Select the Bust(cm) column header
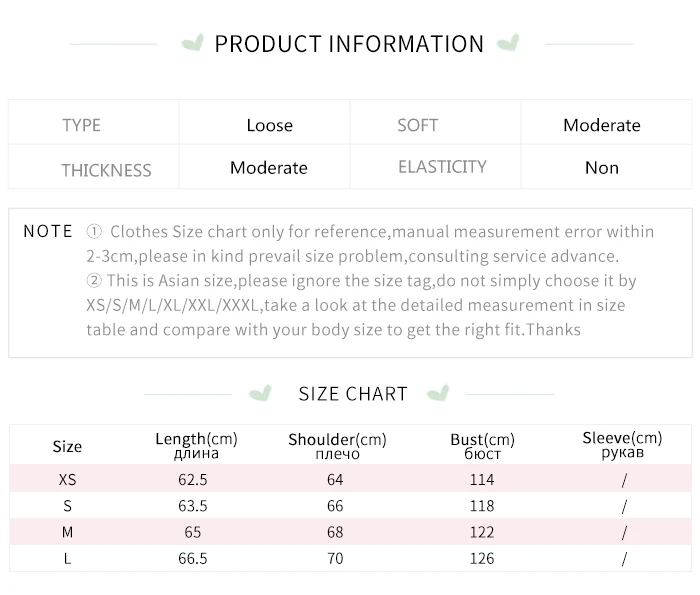 [482, 445]
